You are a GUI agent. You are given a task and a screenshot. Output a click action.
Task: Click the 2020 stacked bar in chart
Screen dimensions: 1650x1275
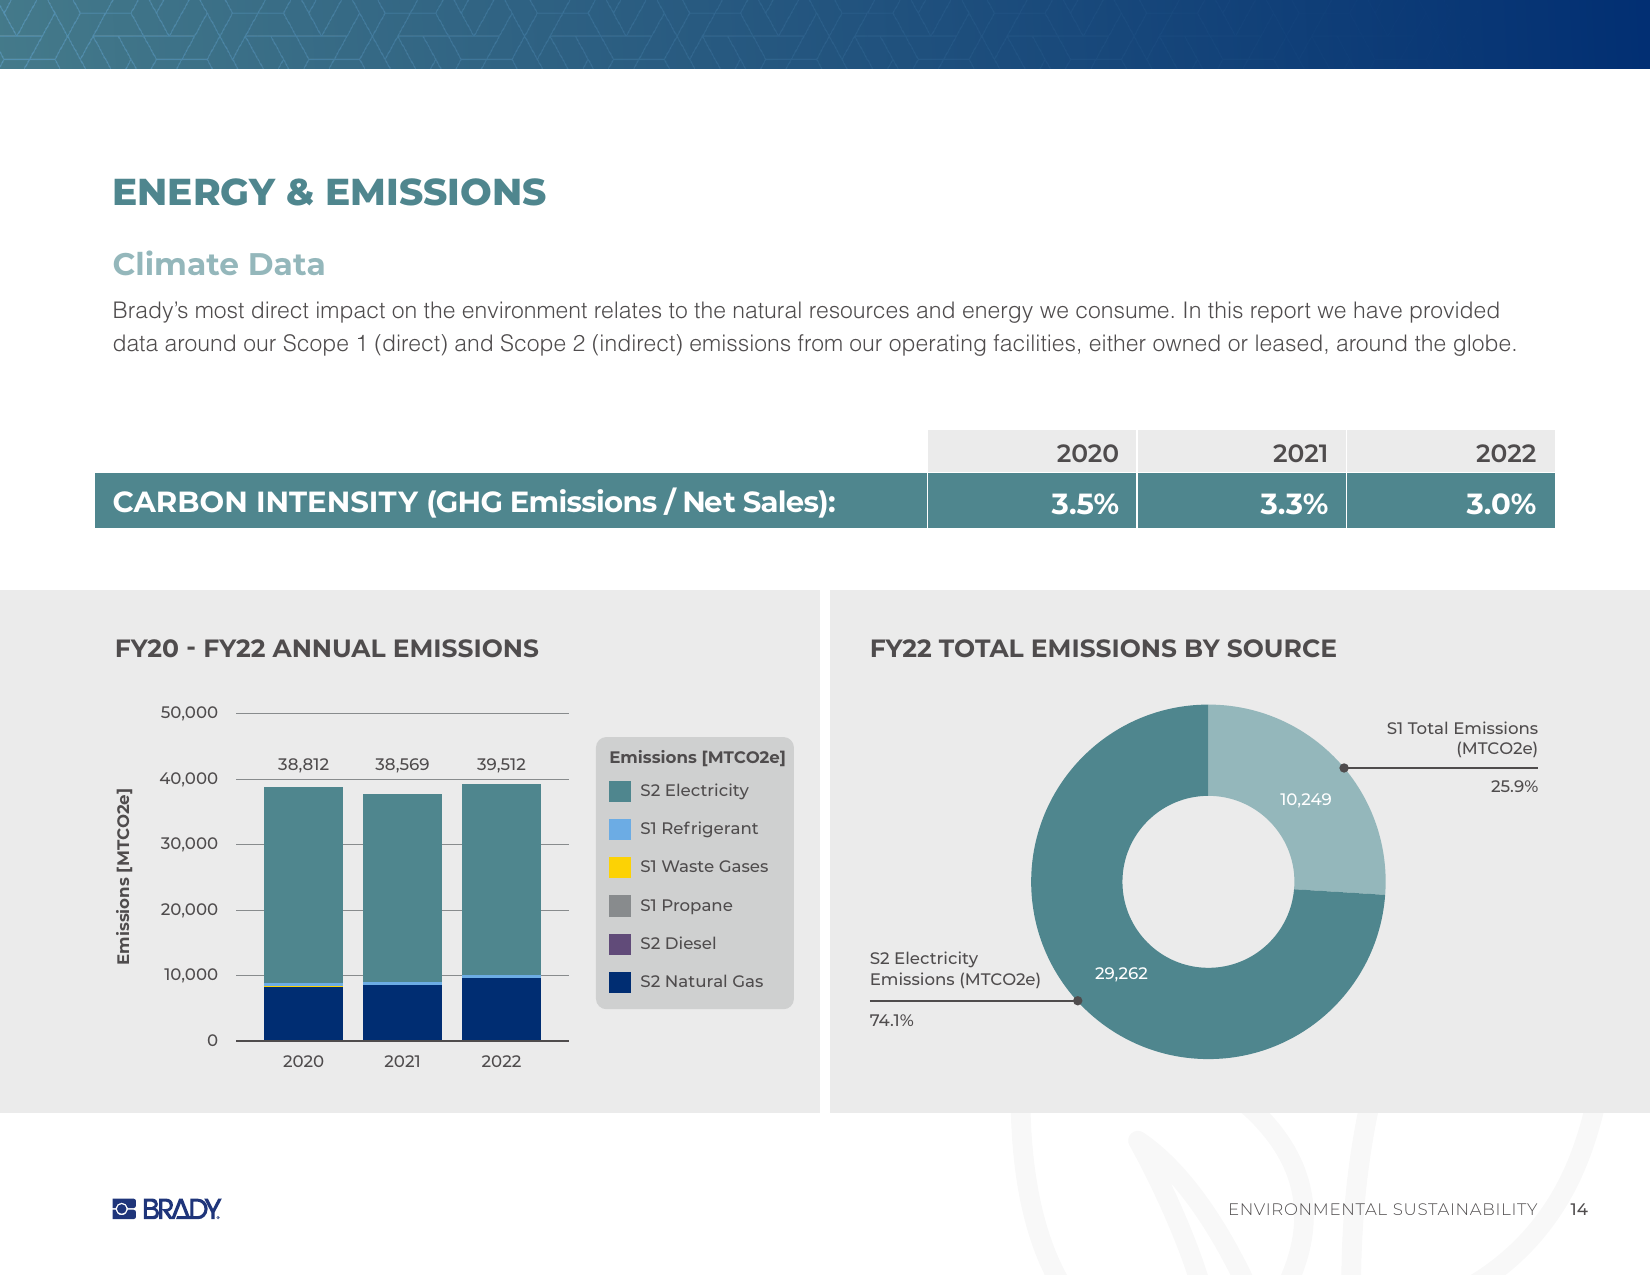point(303,914)
